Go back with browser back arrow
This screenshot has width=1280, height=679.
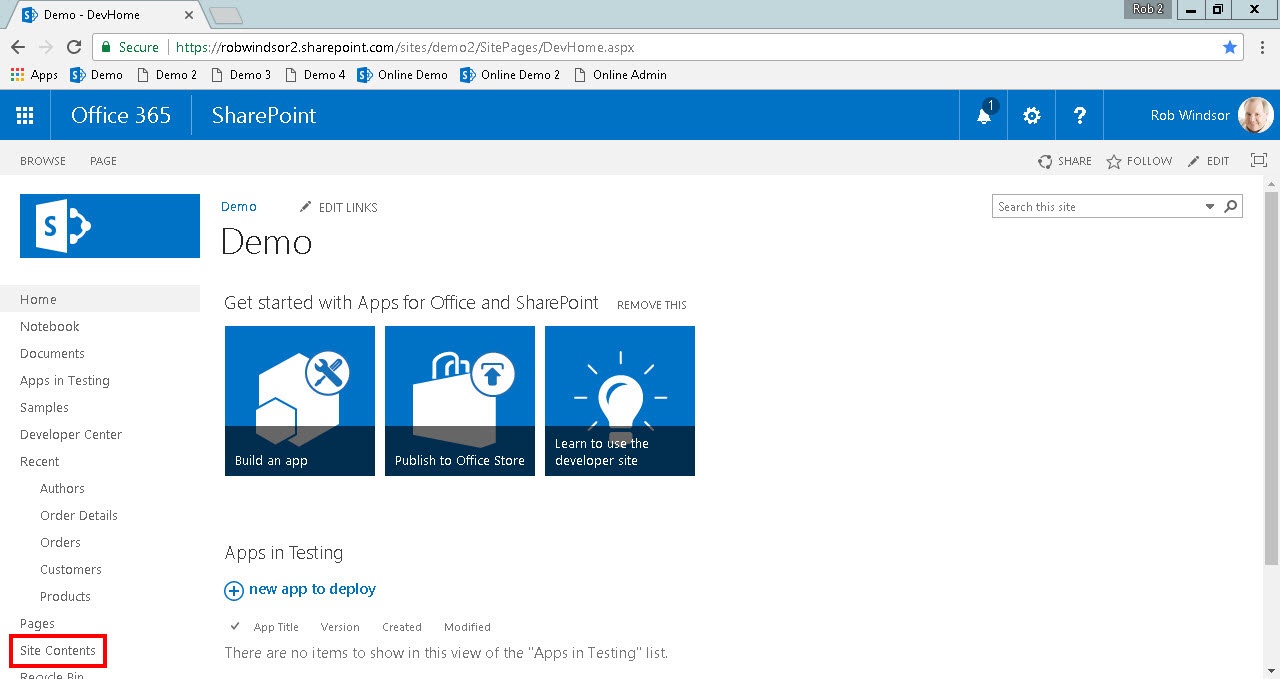(18, 47)
